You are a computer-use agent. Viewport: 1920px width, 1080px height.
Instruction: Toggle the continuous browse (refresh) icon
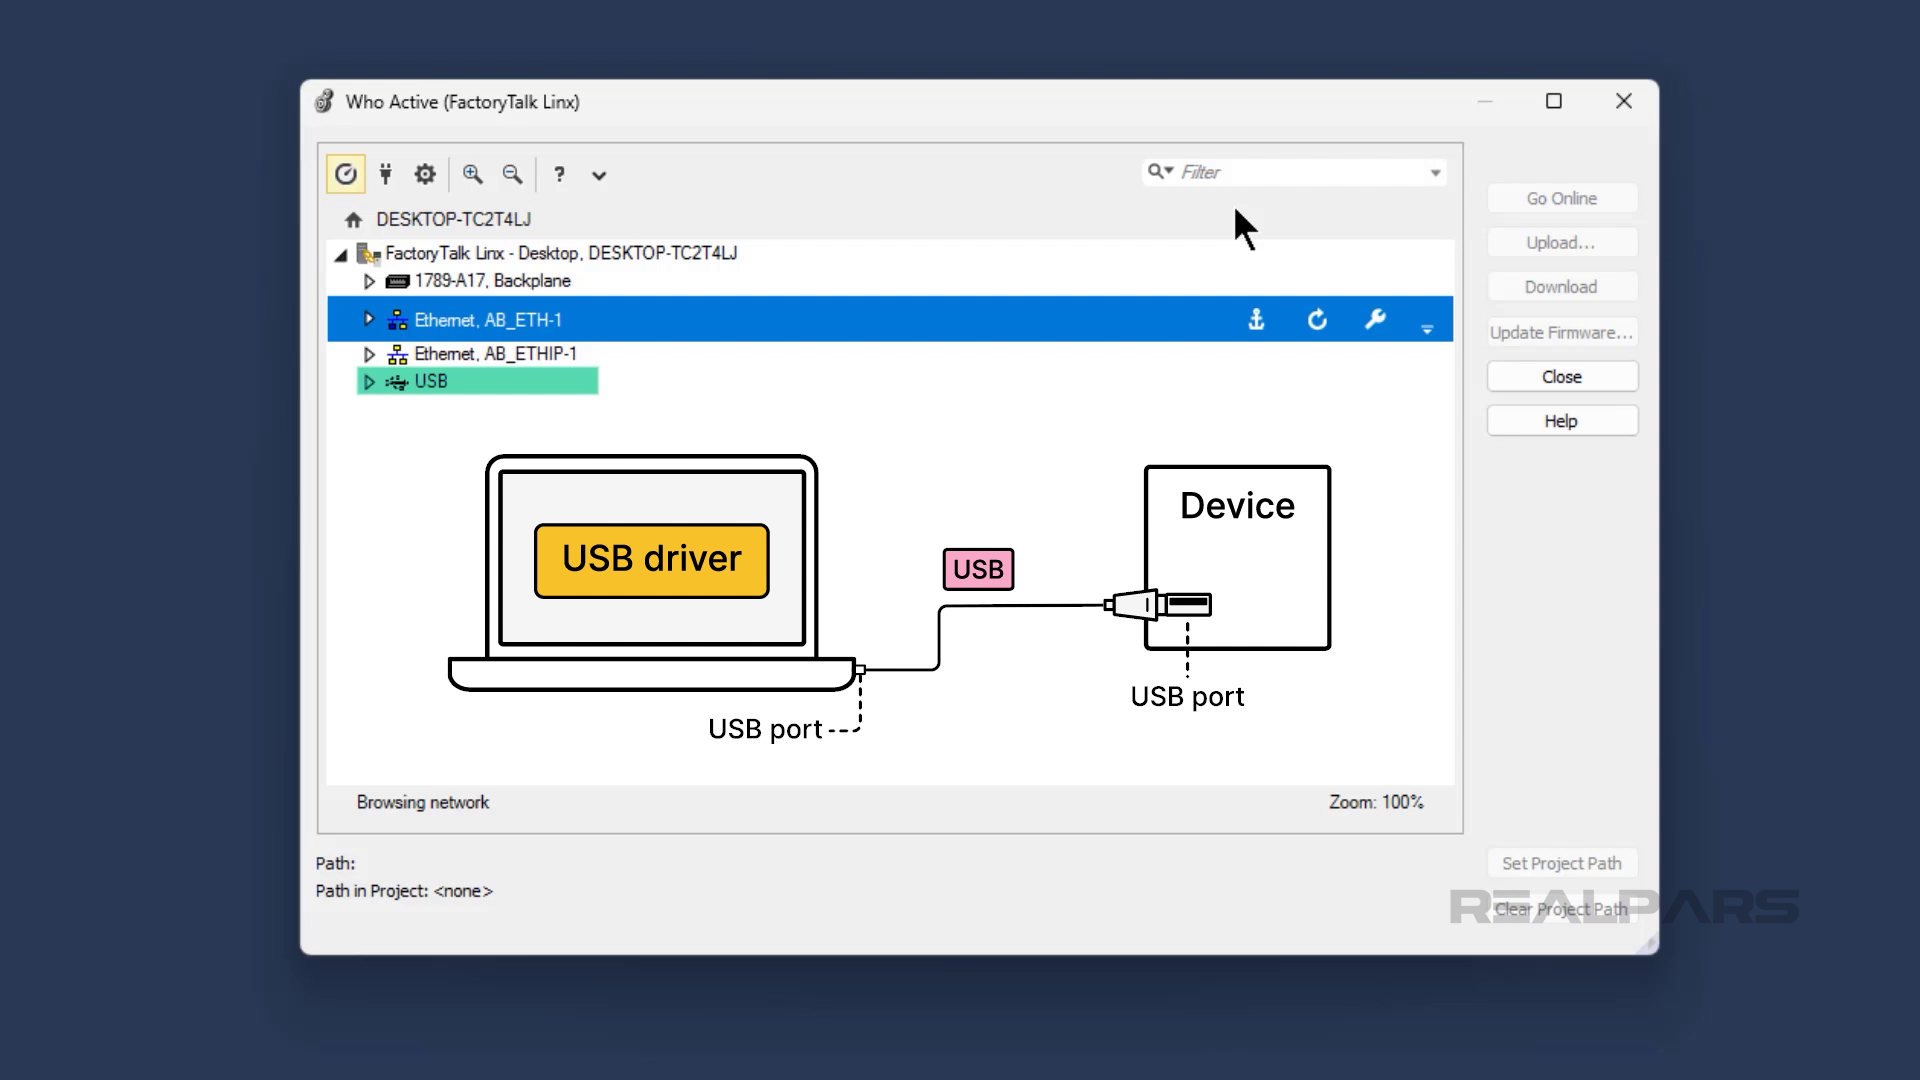[345, 174]
